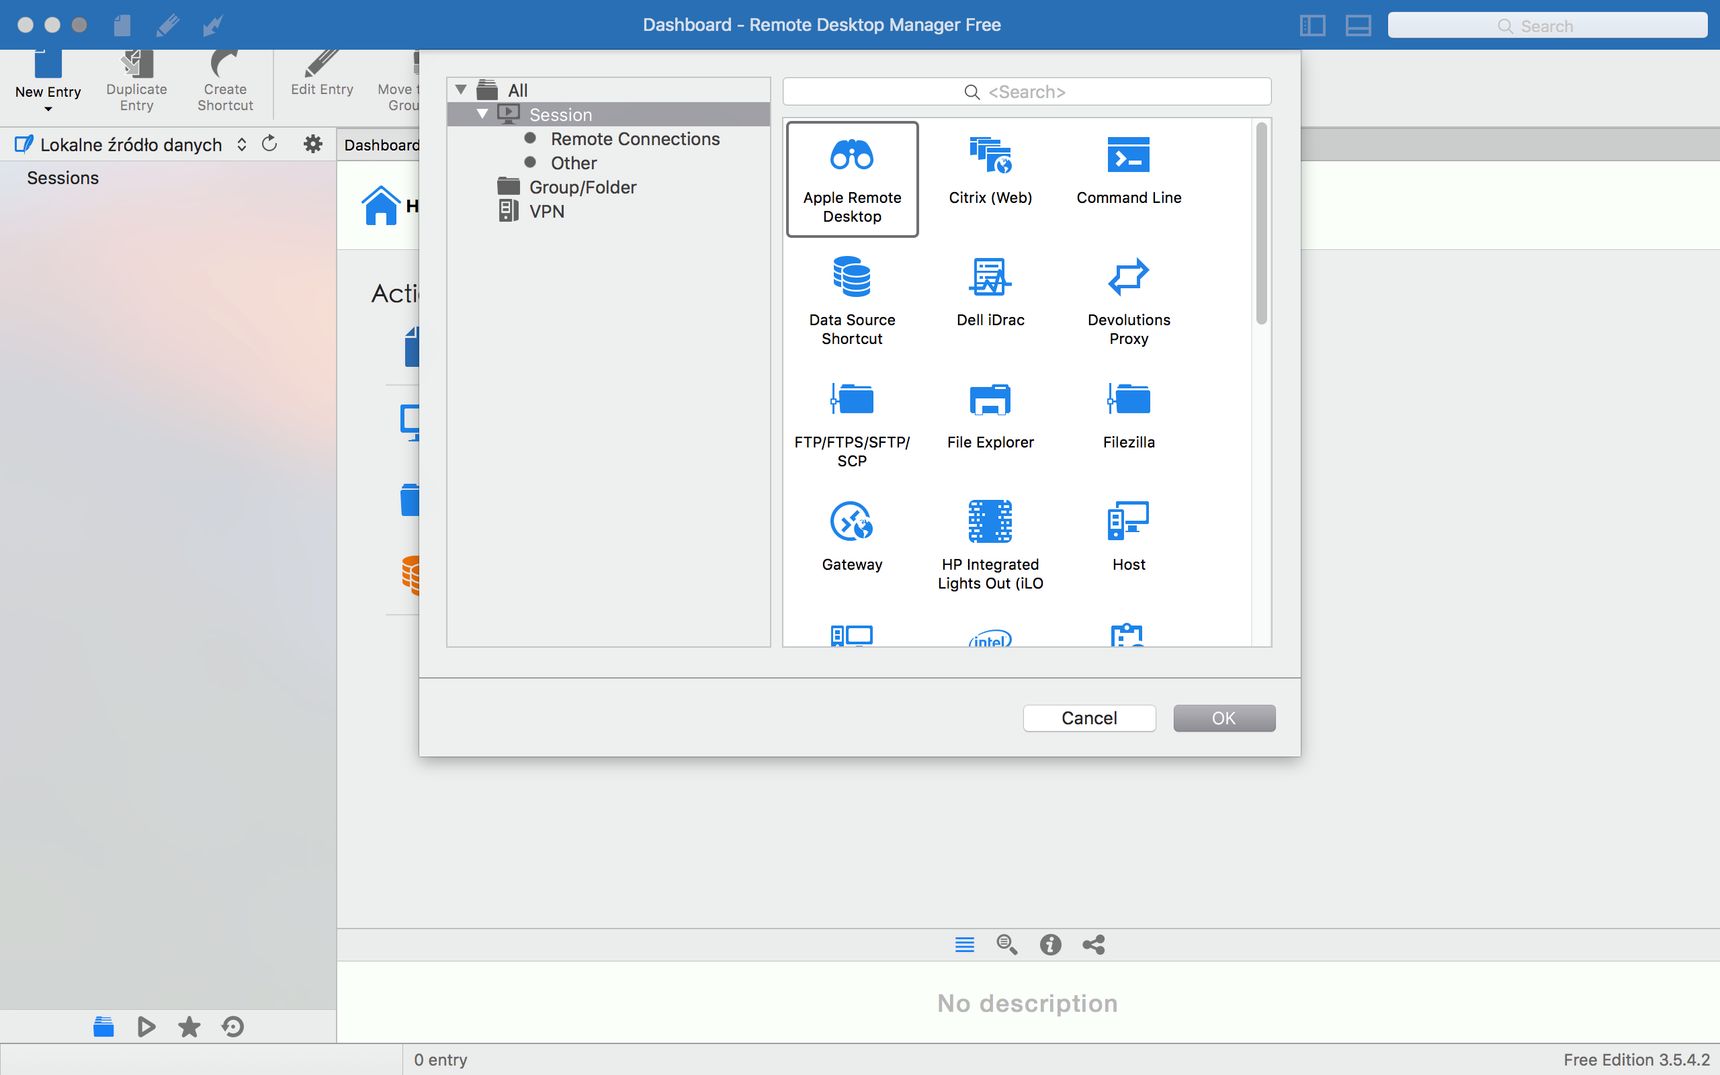Image resolution: width=1720 pixels, height=1075 pixels.
Task: Open recent entries history icon
Action: (233, 1027)
